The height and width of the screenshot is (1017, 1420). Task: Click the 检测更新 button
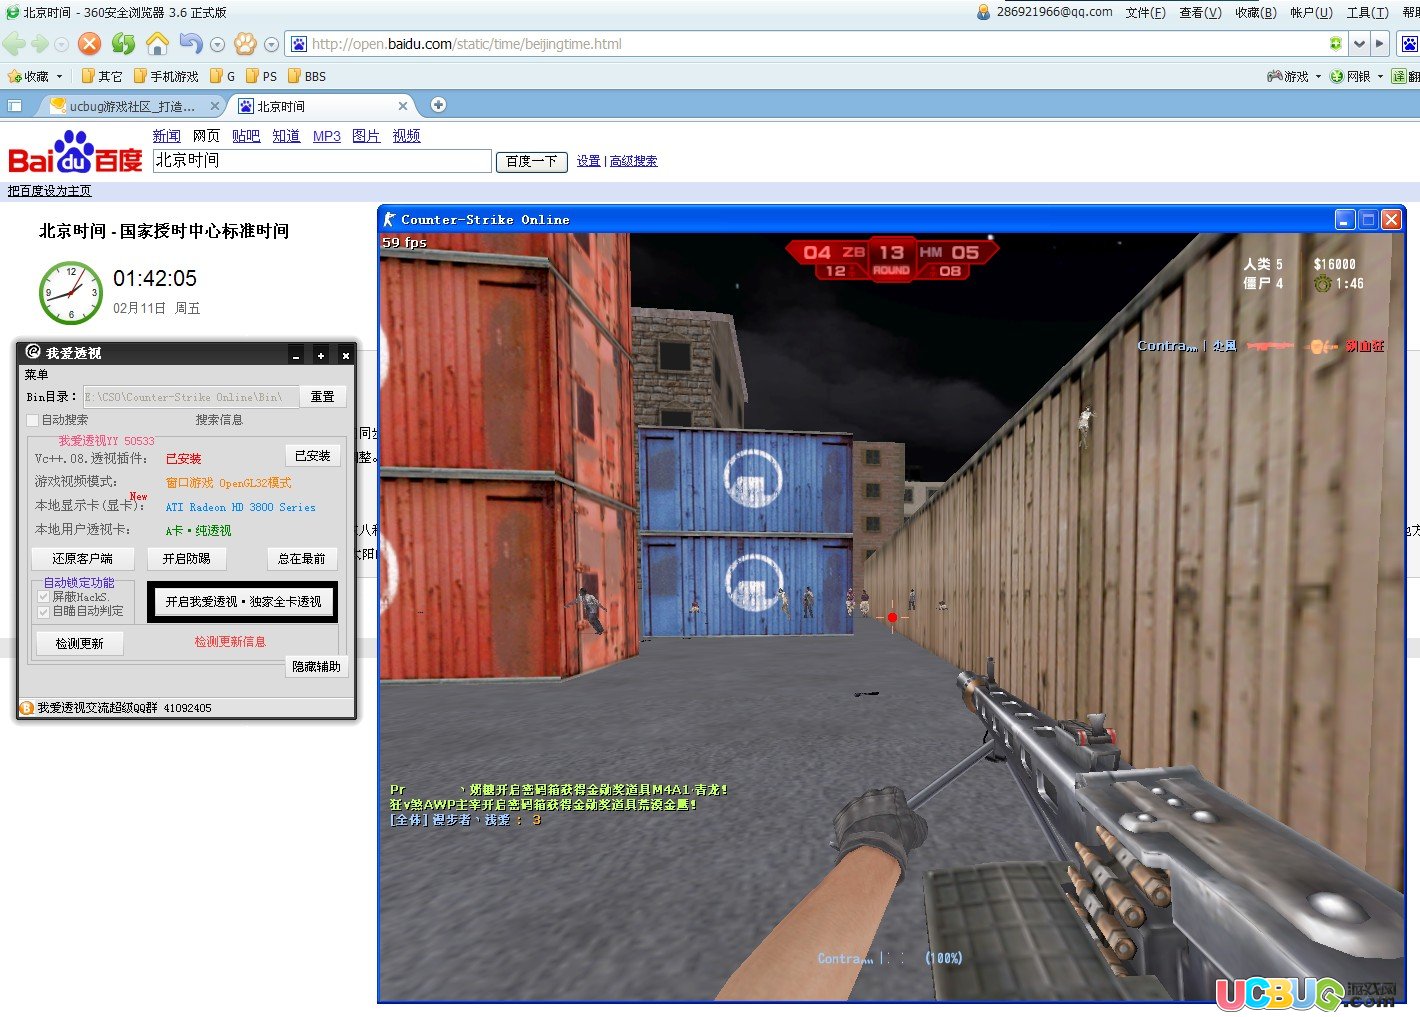click(80, 643)
